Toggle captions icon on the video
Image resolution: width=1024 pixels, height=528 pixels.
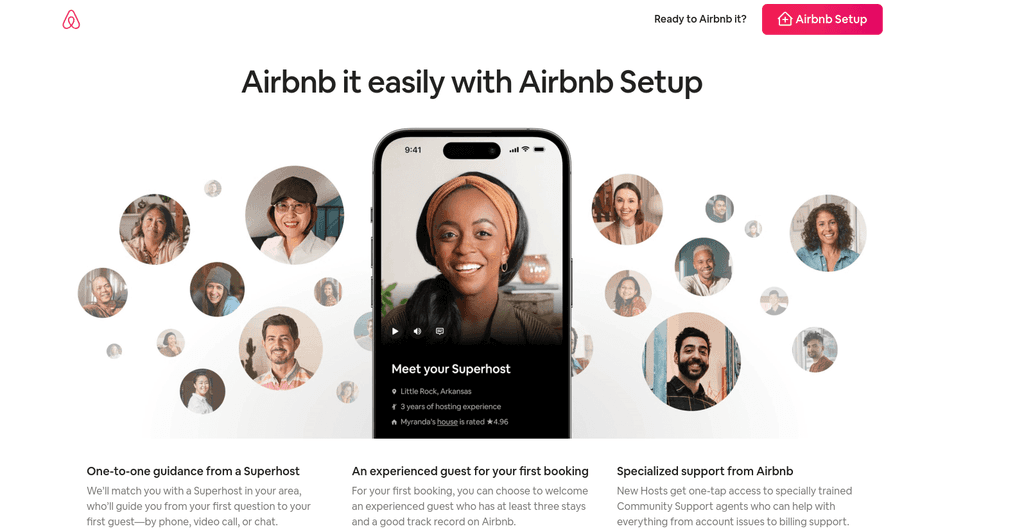(440, 331)
